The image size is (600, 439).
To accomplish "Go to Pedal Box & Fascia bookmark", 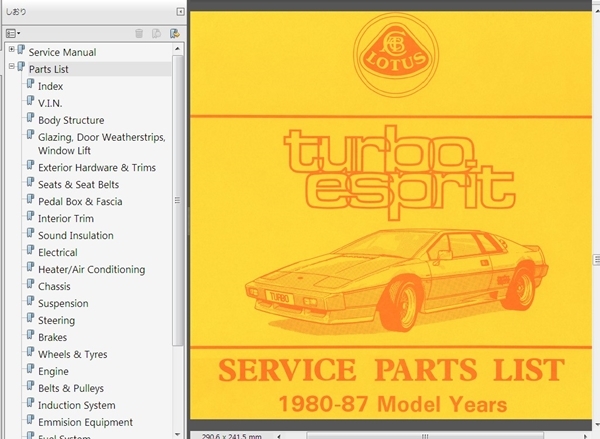I will coord(80,202).
